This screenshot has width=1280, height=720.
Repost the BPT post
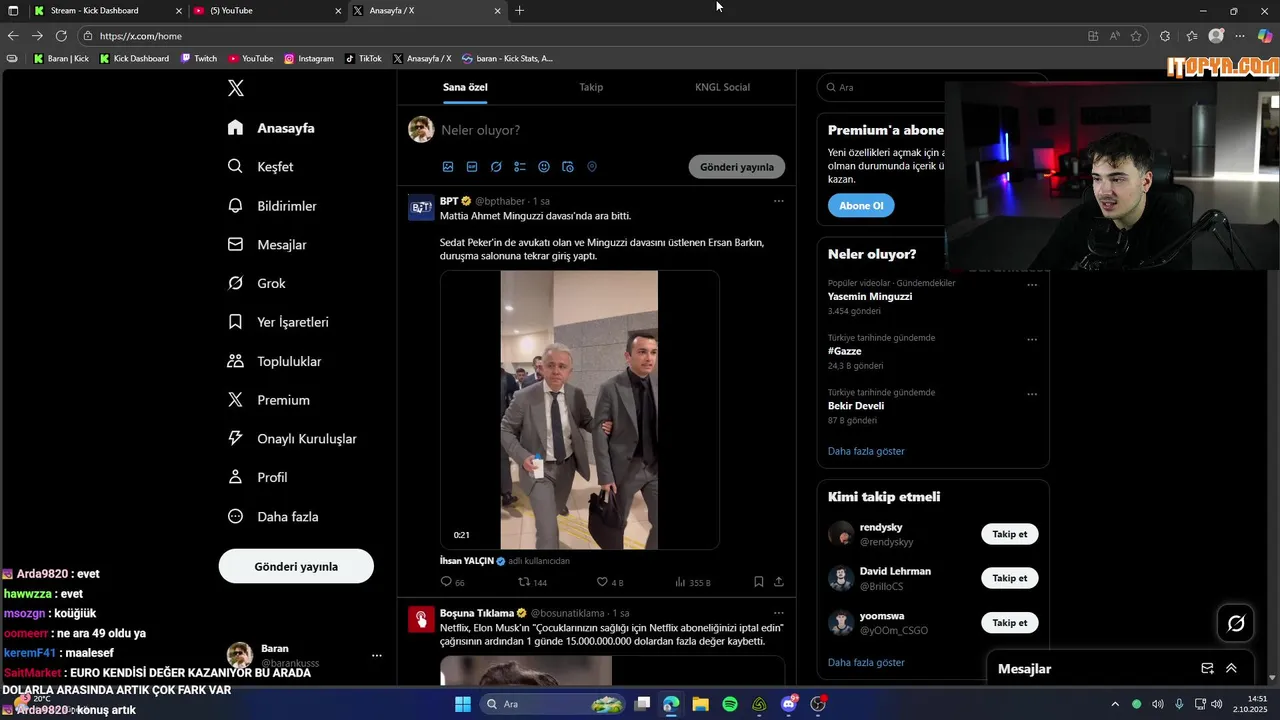(532, 582)
